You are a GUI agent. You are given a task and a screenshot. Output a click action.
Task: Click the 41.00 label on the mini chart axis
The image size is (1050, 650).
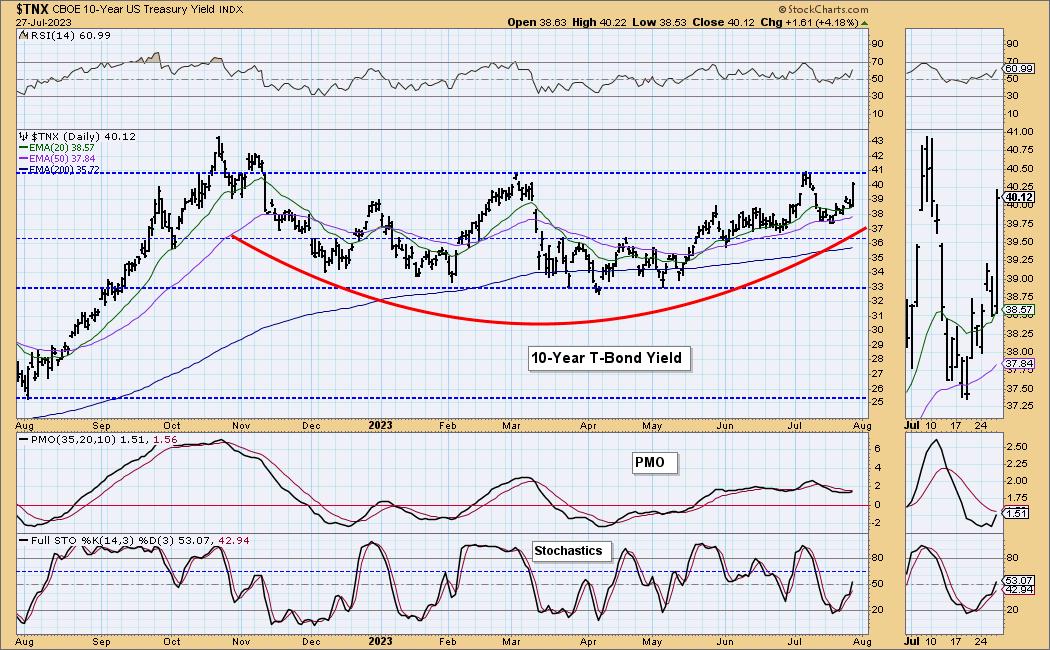pyautogui.click(x=1019, y=133)
